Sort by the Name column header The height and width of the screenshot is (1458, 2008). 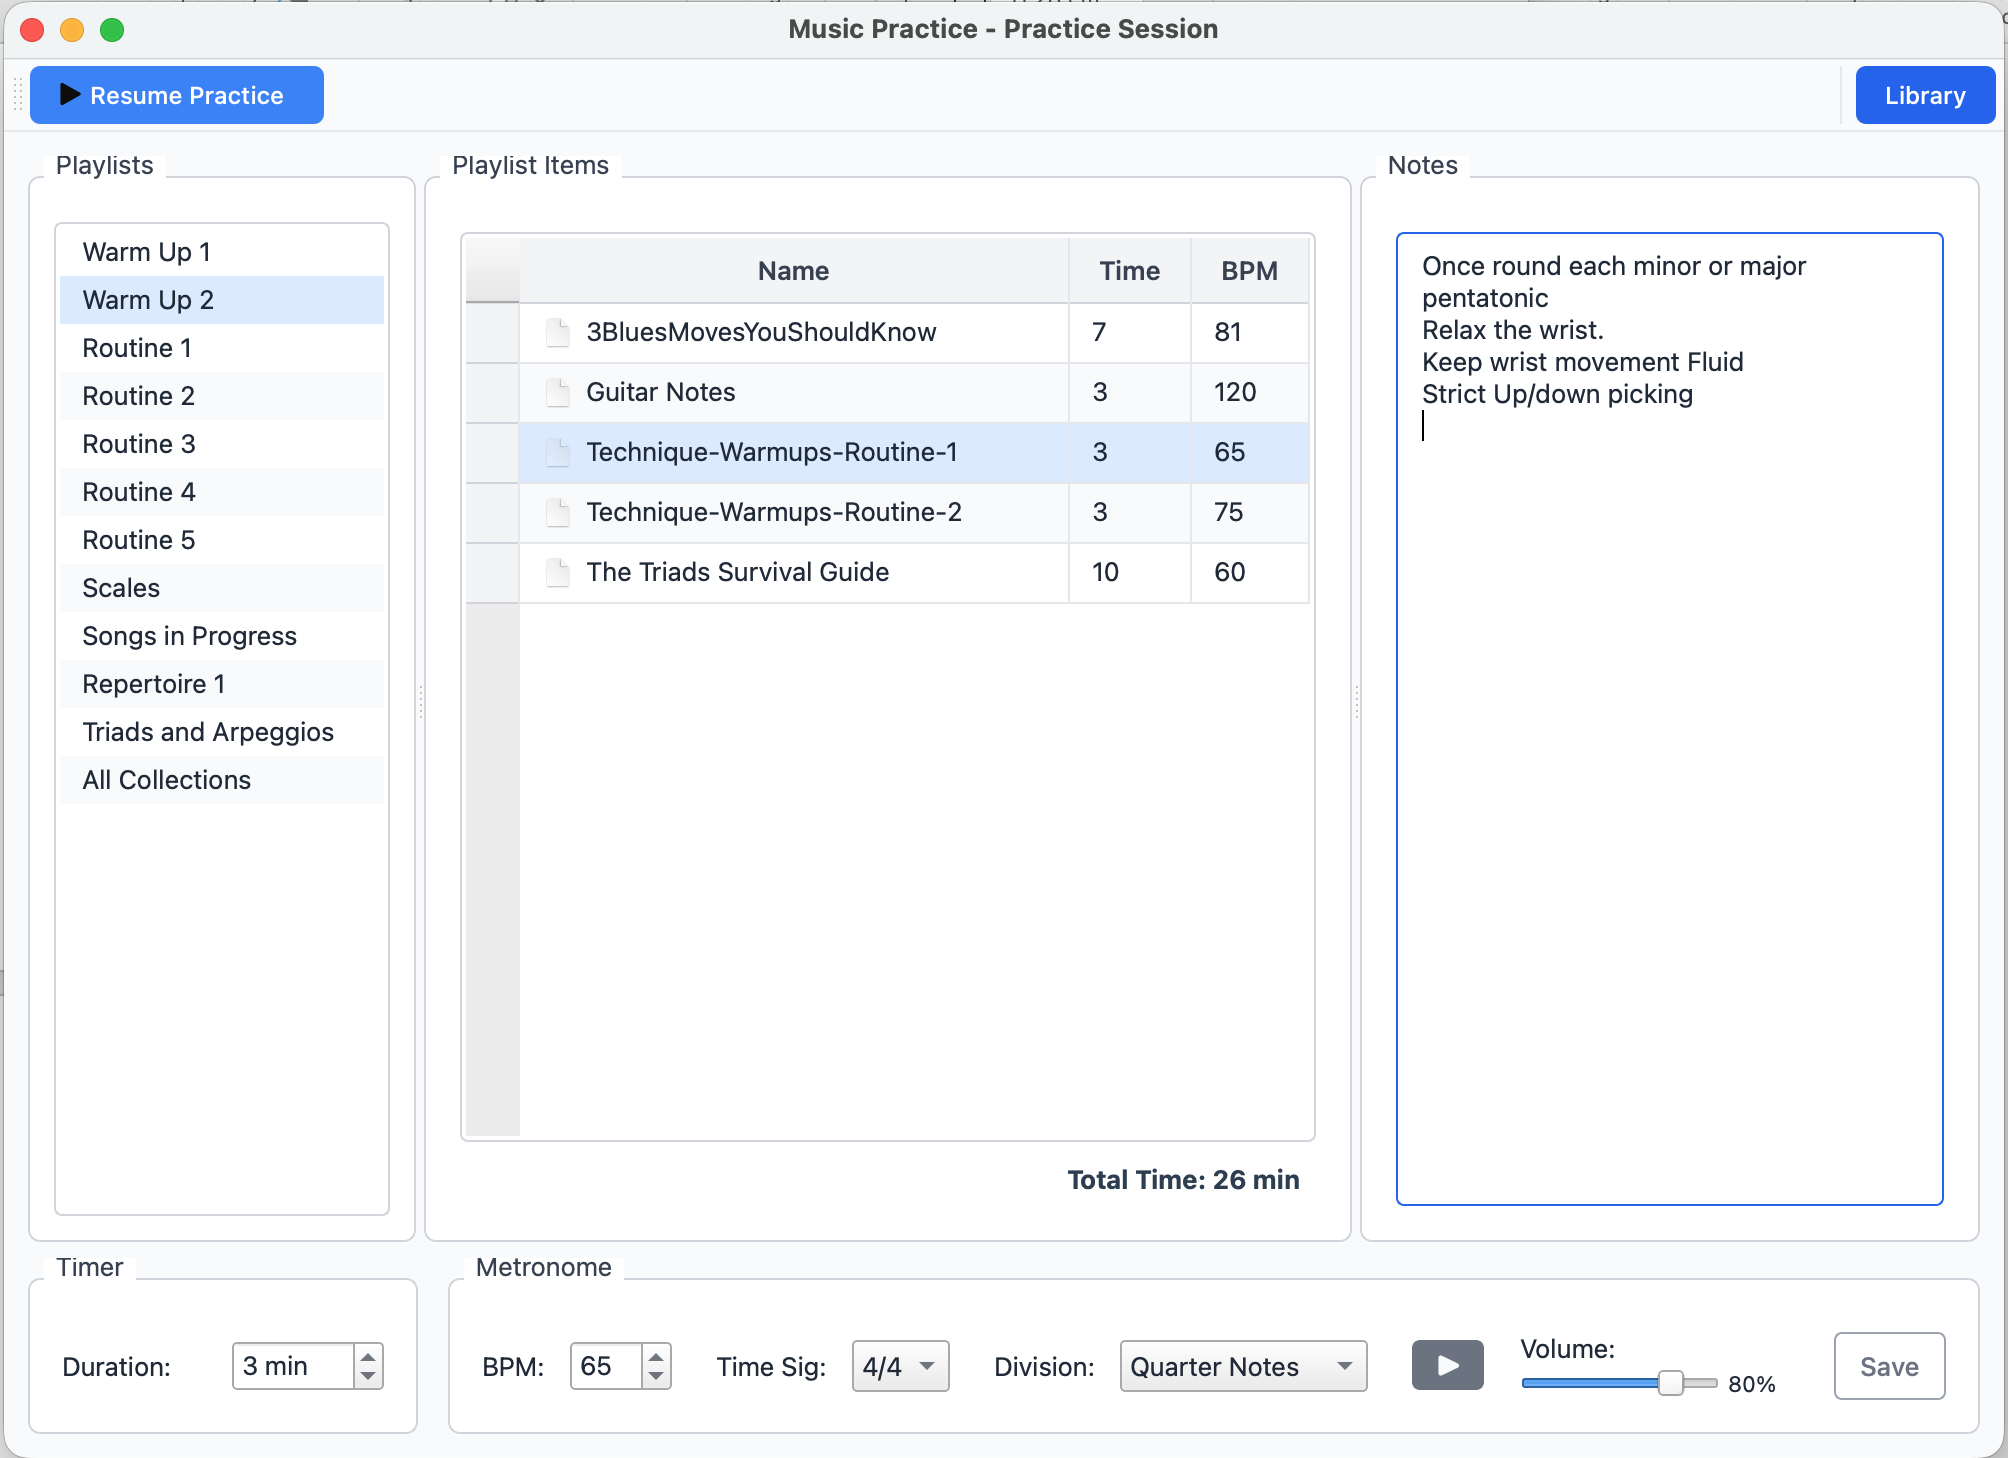[794, 271]
